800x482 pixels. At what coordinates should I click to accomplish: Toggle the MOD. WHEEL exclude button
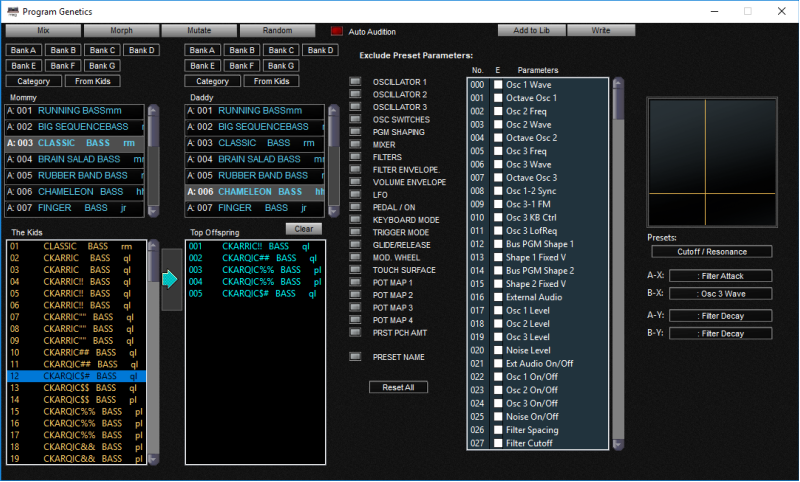(x=355, y=256)
